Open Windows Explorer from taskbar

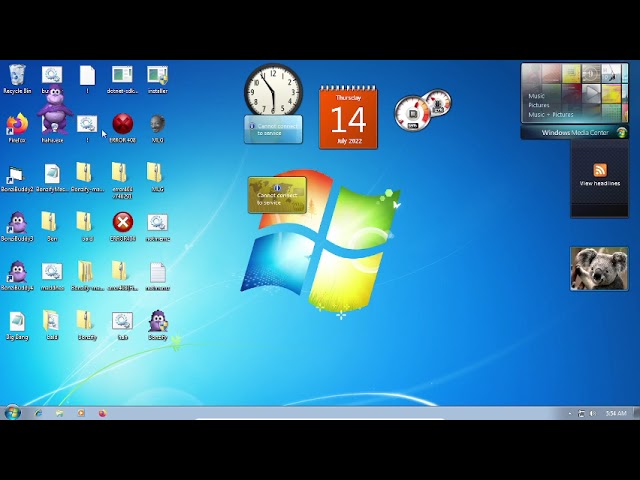point(60,413)
